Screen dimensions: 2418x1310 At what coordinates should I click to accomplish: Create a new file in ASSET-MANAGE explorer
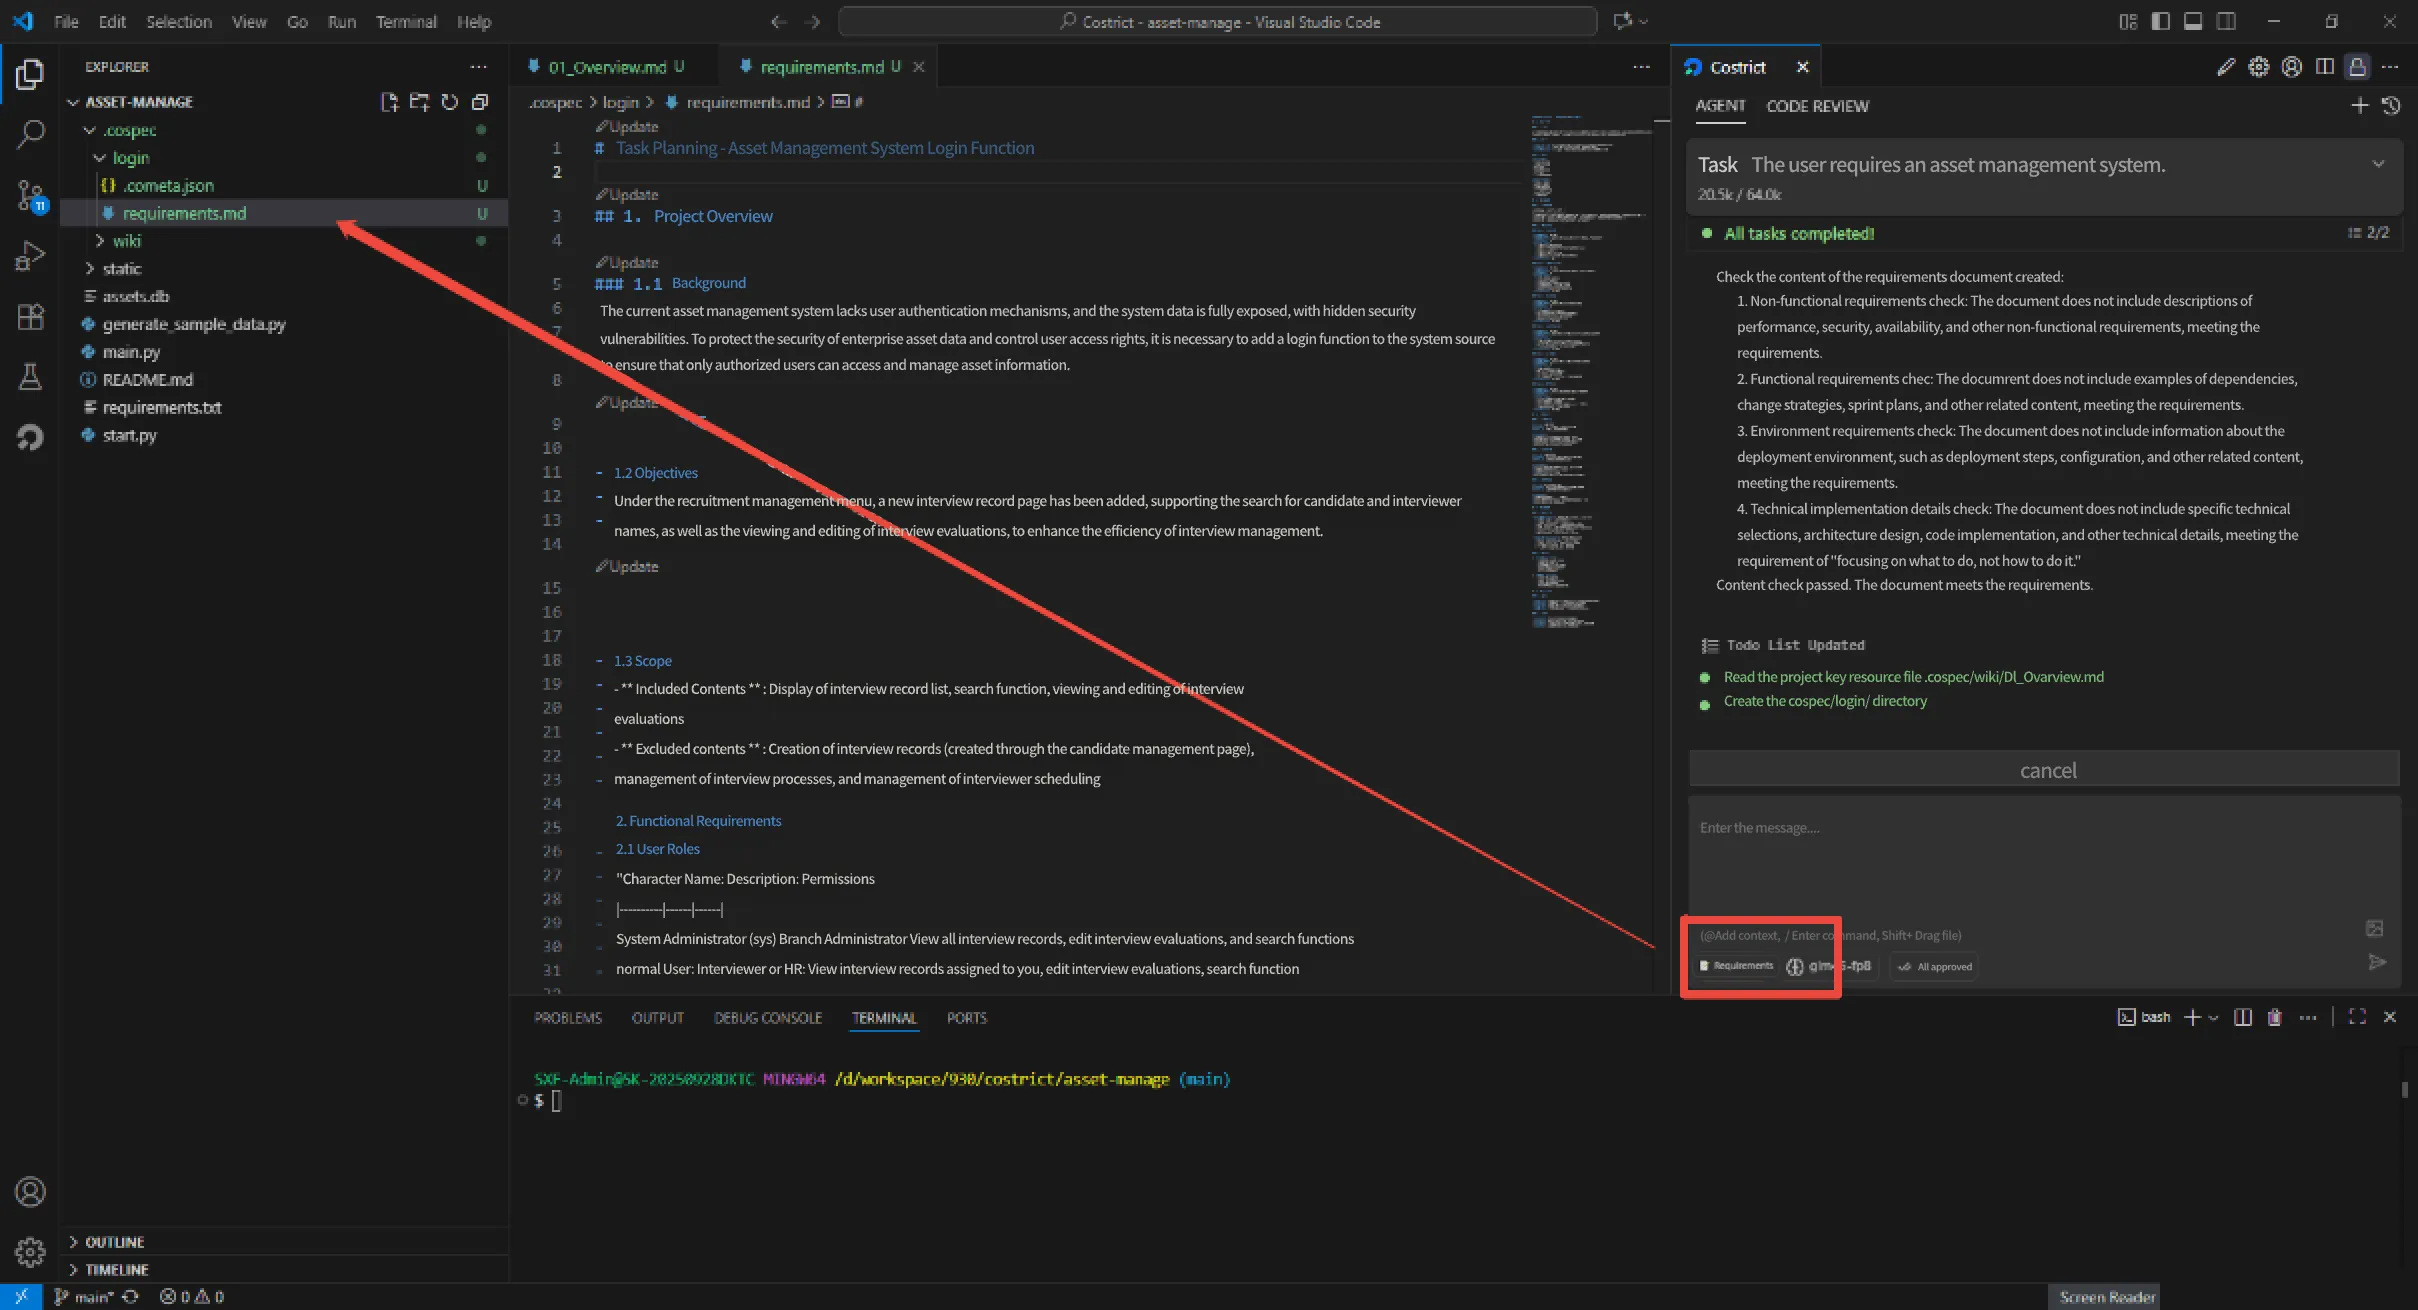(389, 102)
